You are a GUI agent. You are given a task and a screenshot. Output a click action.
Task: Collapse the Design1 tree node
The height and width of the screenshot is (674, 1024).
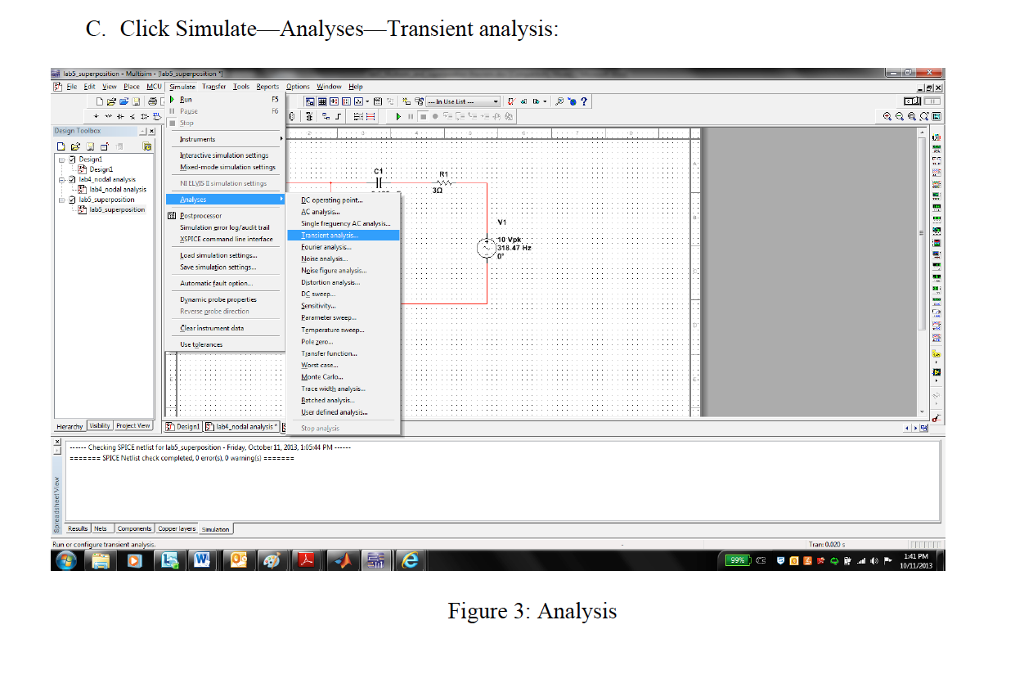point(60,159)
